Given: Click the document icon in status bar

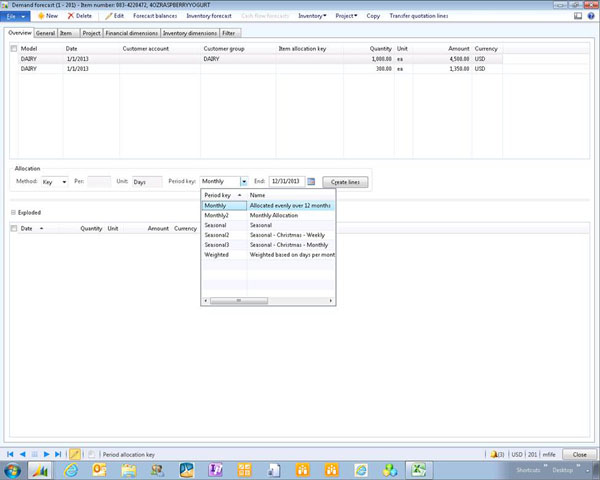Looking at the screenshot, I should pos(91,454).
